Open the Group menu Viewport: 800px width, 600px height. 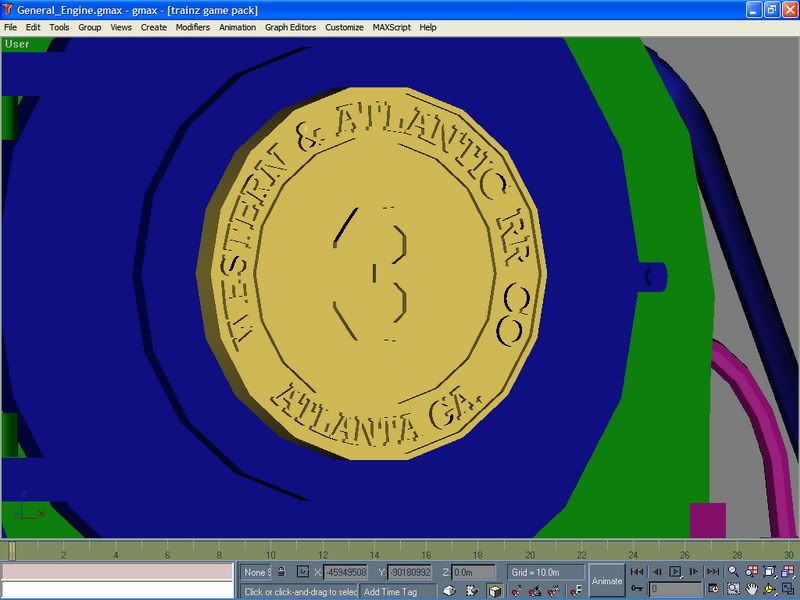[90, 28]
